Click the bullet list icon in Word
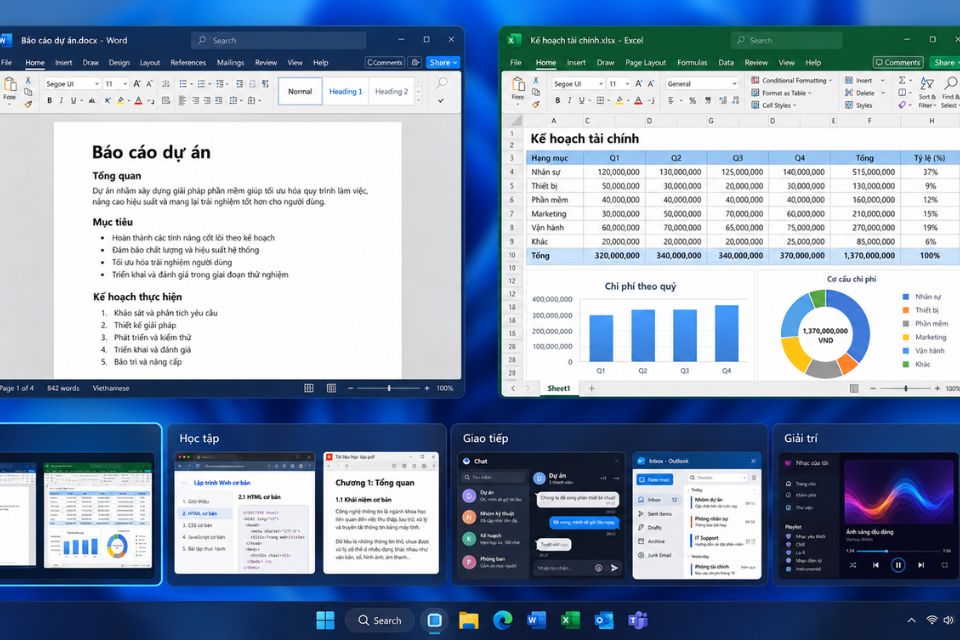The width and height of the screenshot is (960, 640). click(183, 83)
